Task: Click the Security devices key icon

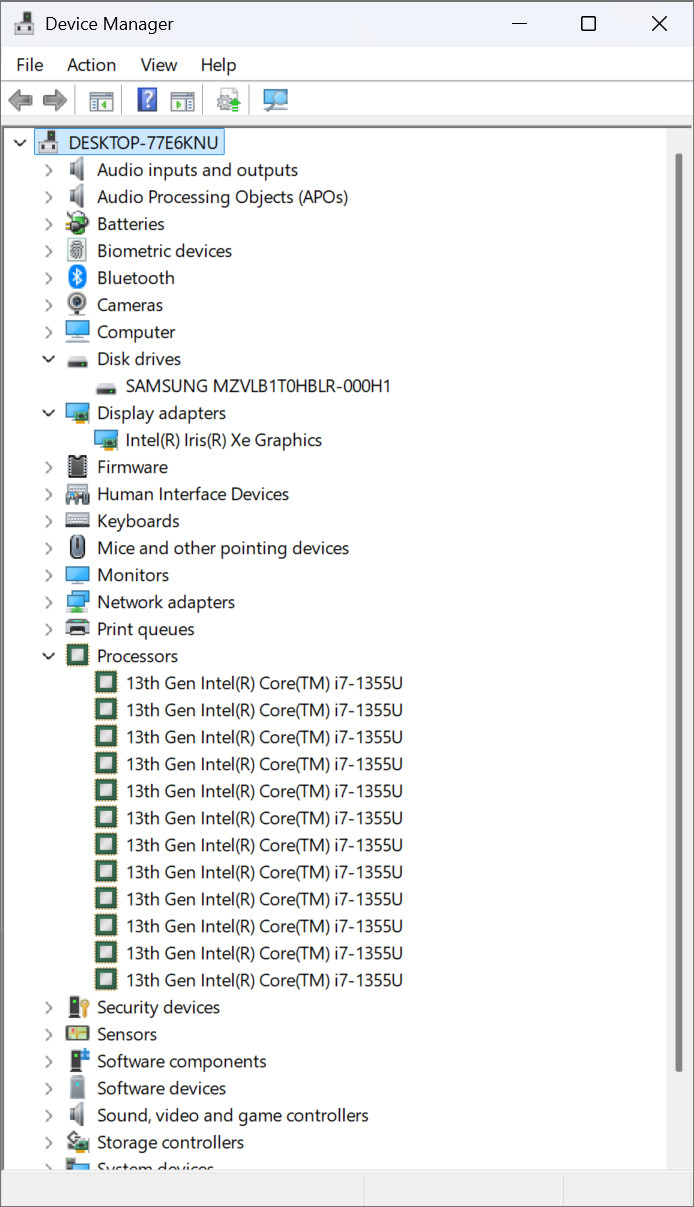Action: point(78,1007)
